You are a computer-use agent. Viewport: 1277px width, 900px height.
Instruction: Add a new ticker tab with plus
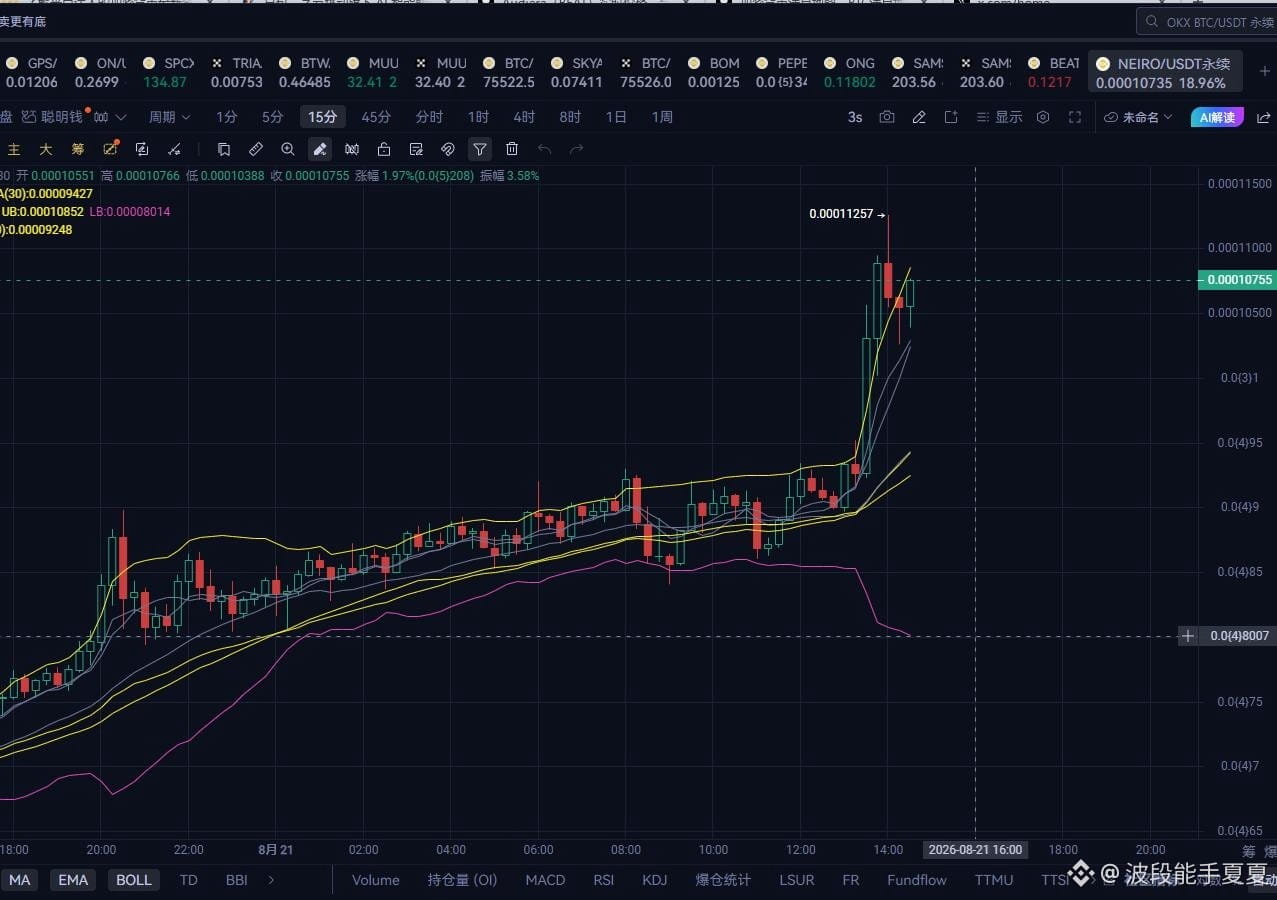pyautogui.click(x=1265, y=71)
